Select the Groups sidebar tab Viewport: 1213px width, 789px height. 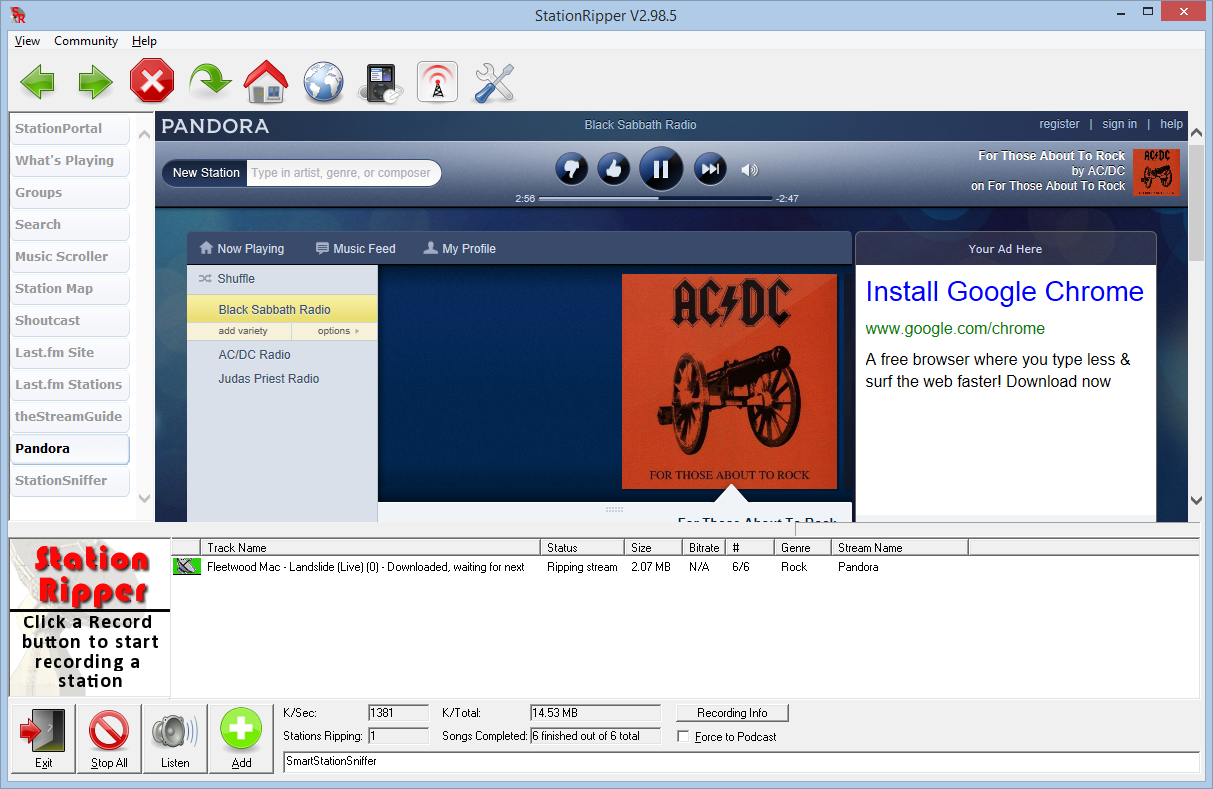coord(70,193)
